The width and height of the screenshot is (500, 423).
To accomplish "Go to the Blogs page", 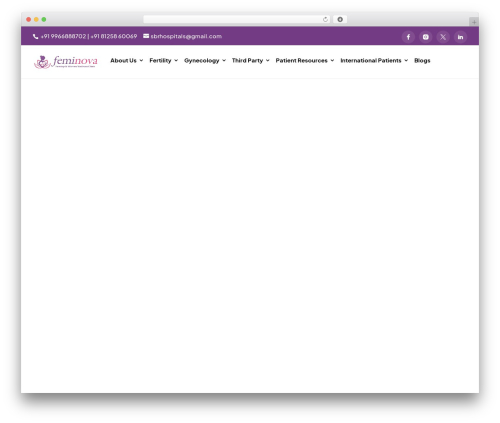I will 422,61.
